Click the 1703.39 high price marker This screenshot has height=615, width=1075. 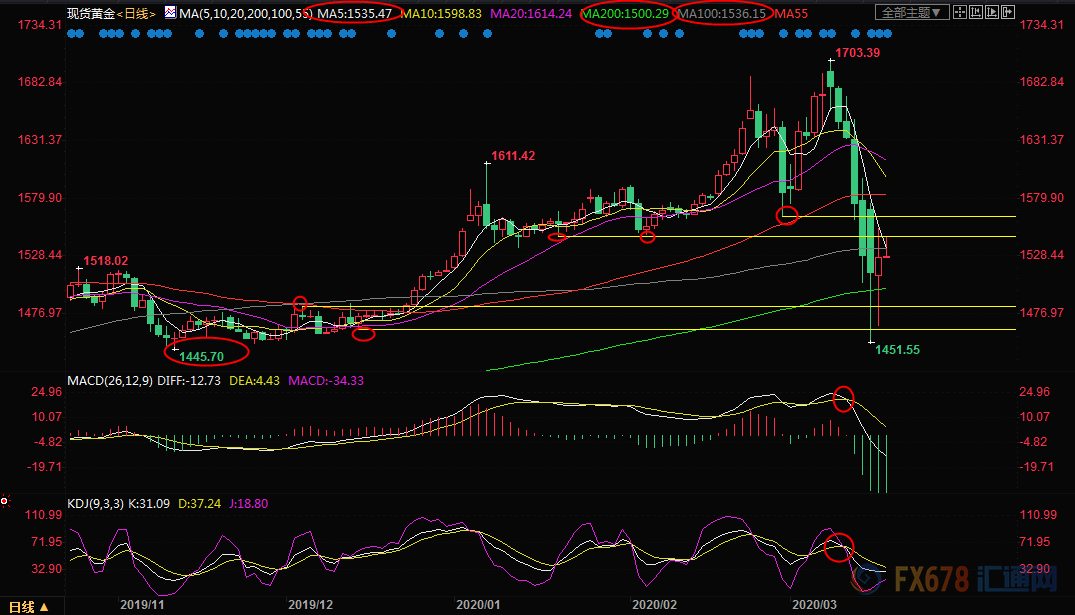(x=857, y=52)
